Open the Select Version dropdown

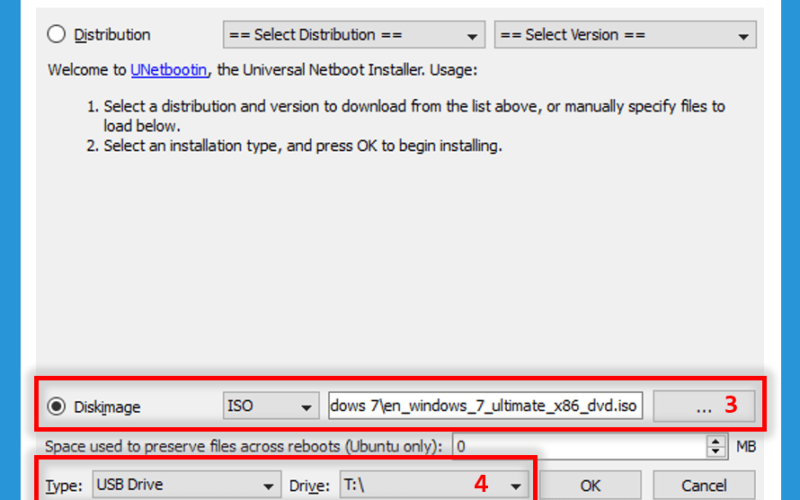[x=625, y=35]
